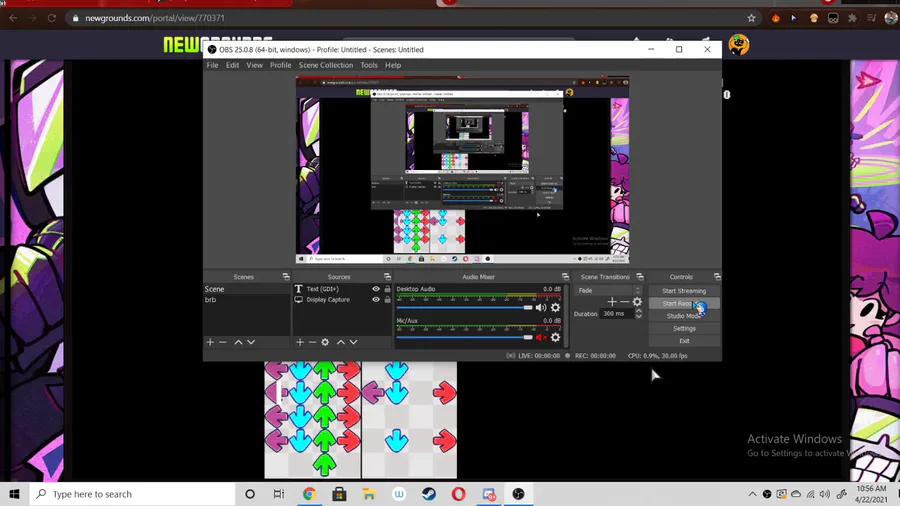
Task: Click Chrome address bar URL
Action: point(155,18)
